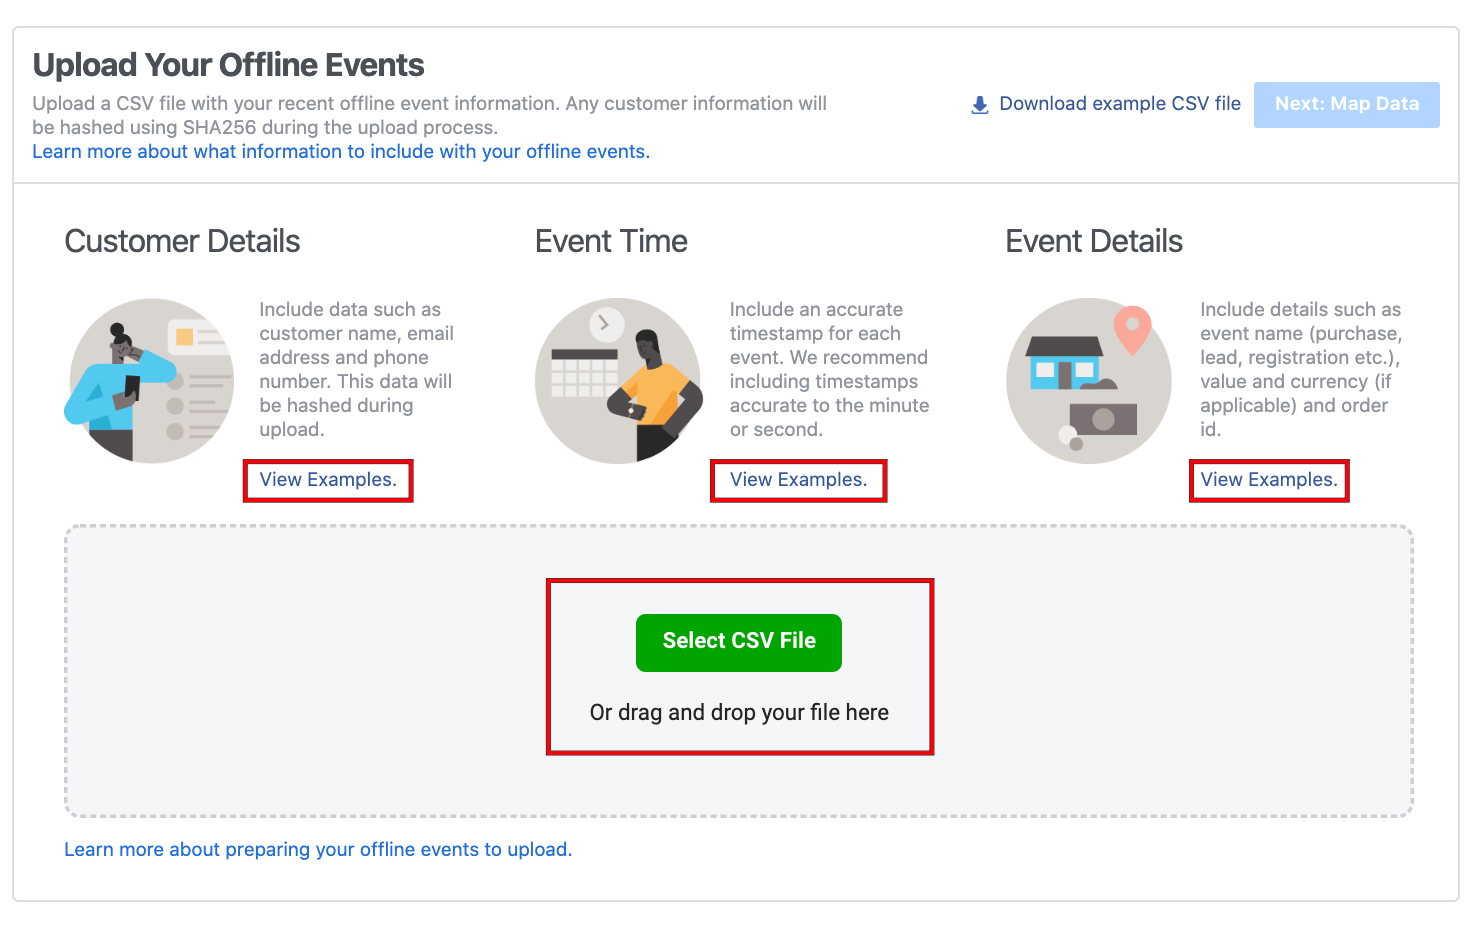1482x940 pixels.
Task: Click the Next: Map Data button
Action: (x=1346, y=104)
